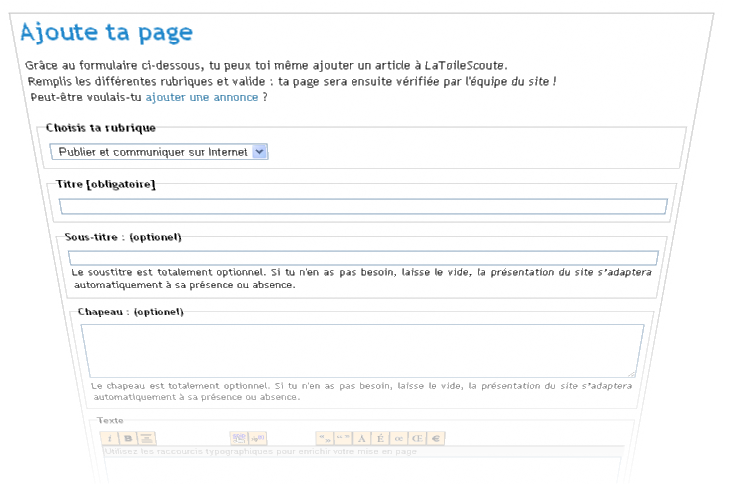
Task: Open the 'ajouter une annonce' link
Action: pyautogui.click(x=203, y=98)
